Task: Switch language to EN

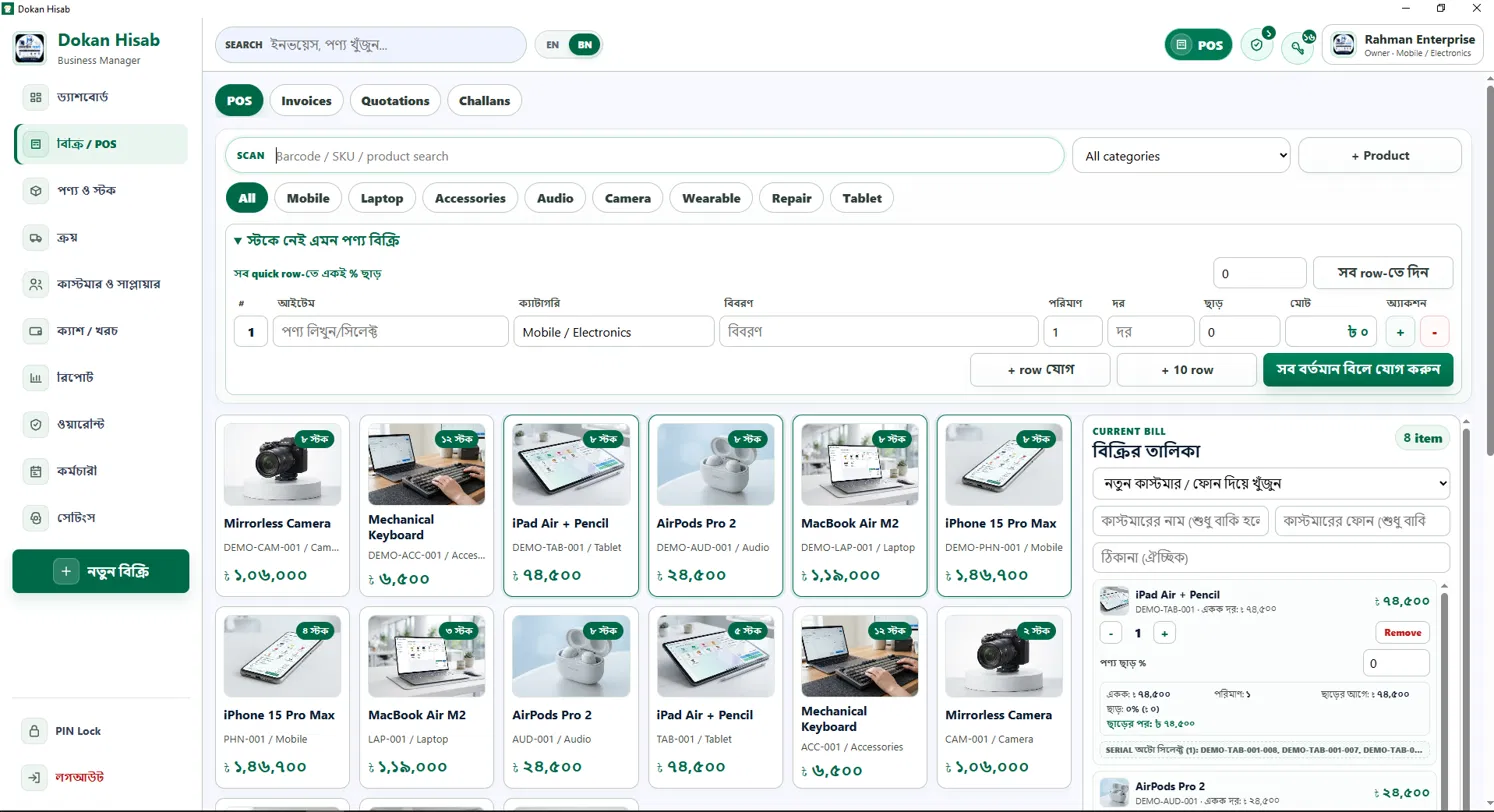Action: tap(552, 45)
